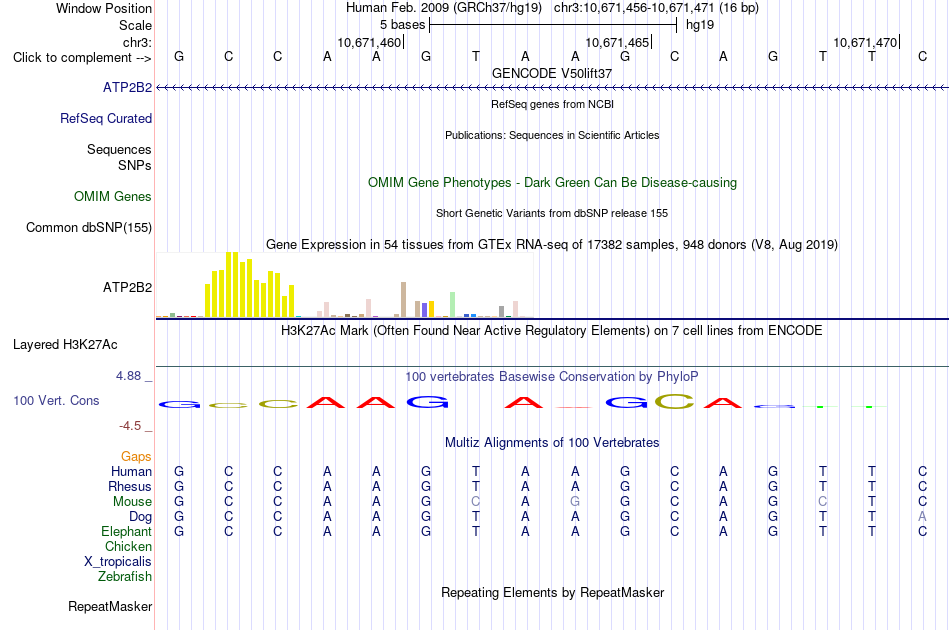The image size is (950, 630).
Task: Select the Mouse alignment row label
Action: click(132, 502)
